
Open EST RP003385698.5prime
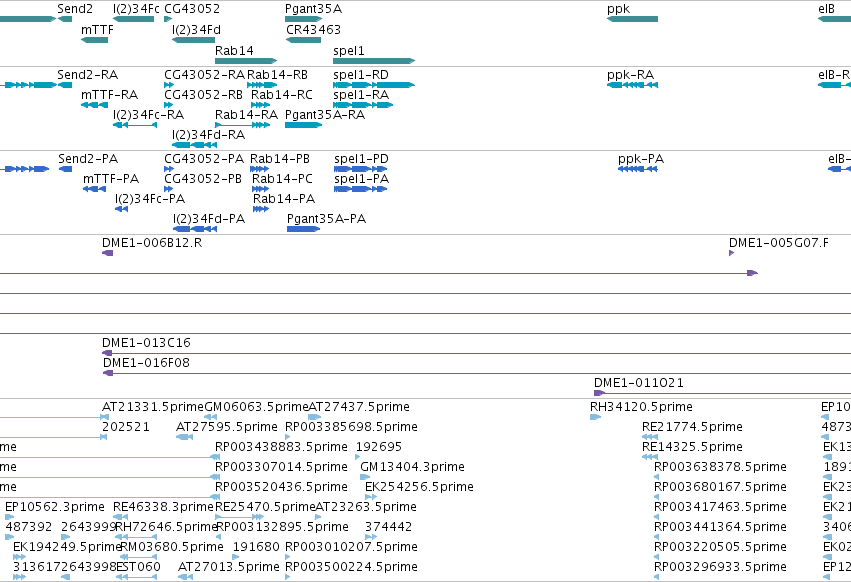pos(288,437)
